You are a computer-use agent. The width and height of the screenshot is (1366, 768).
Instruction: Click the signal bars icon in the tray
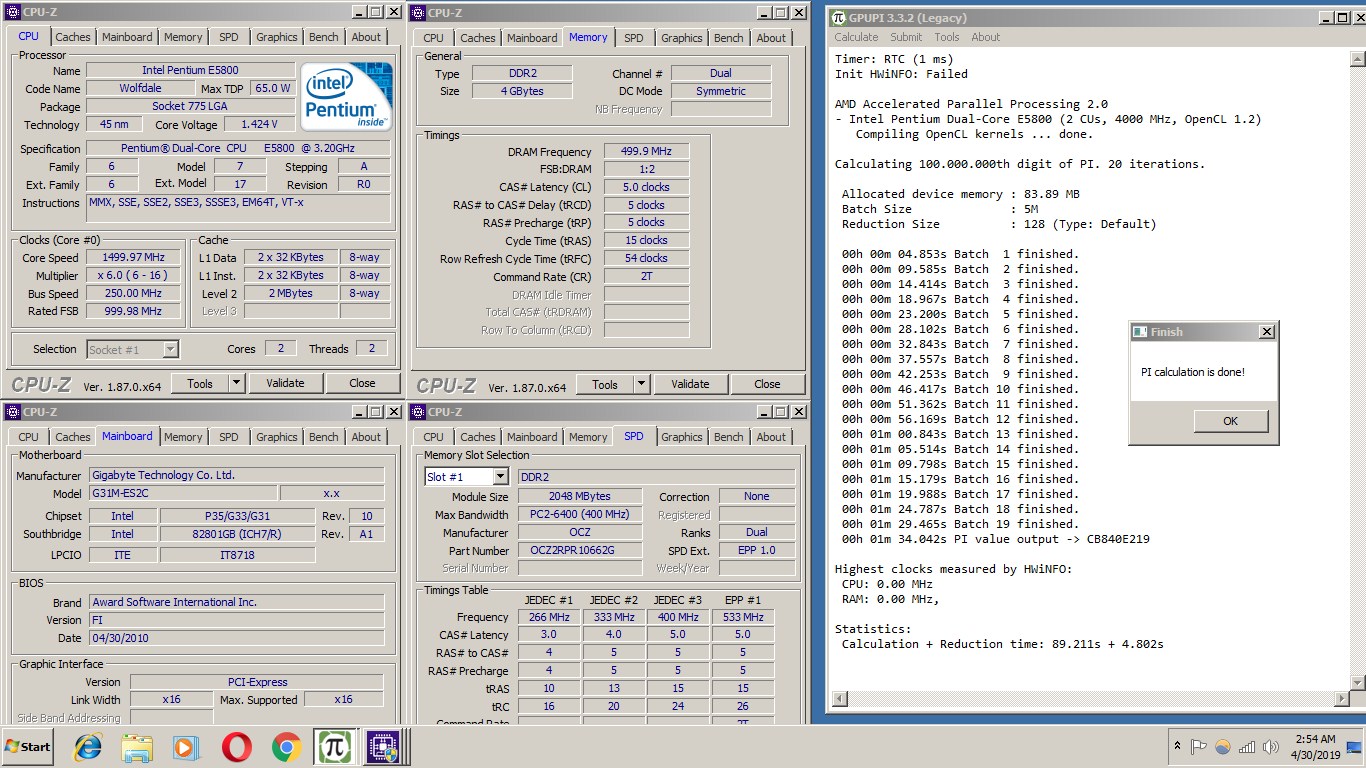click(1247, 747)
